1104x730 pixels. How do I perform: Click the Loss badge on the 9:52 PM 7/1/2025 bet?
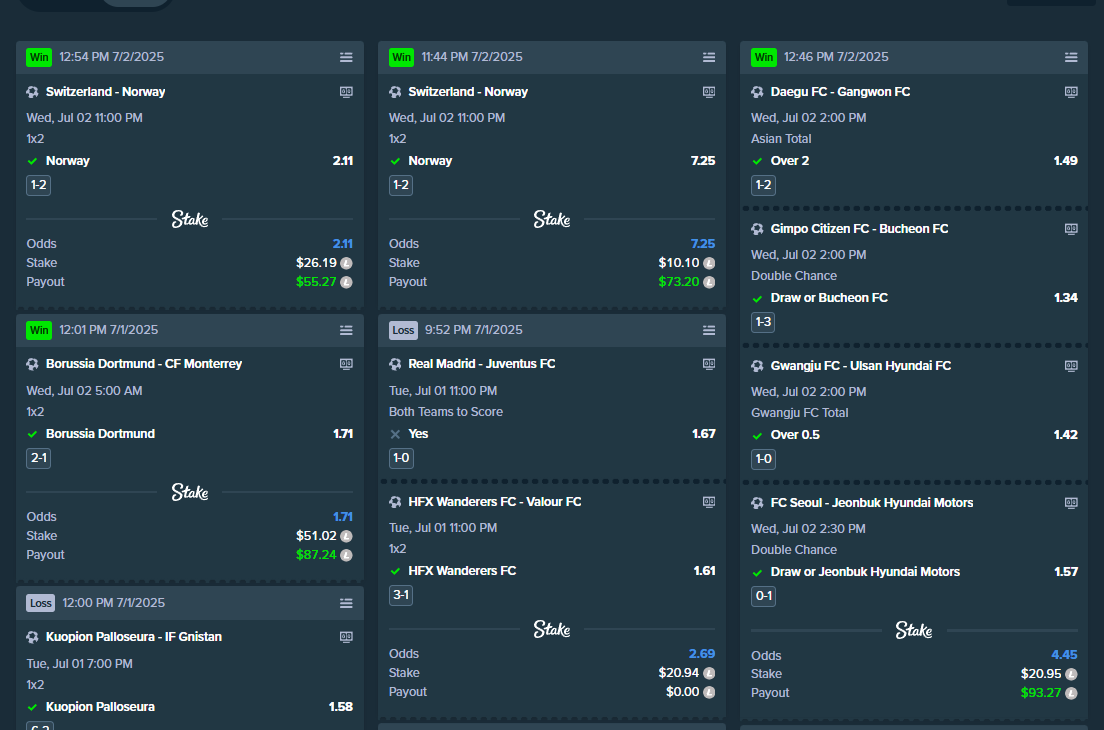point(403,330)
